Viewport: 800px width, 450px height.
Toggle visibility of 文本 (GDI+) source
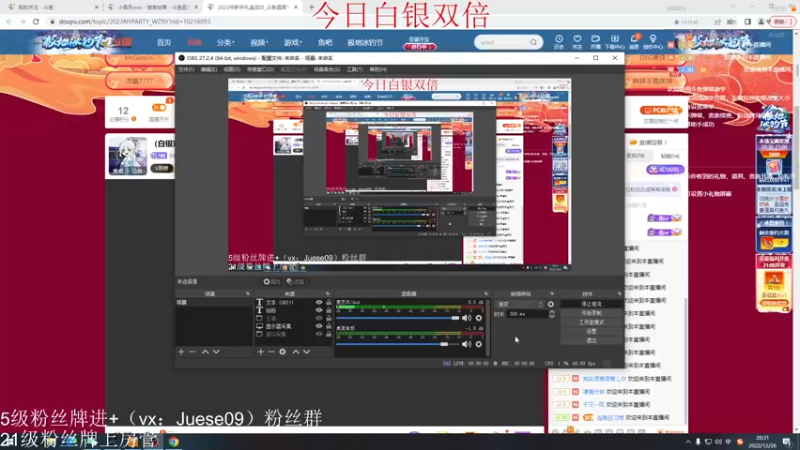tap(319, 303)
